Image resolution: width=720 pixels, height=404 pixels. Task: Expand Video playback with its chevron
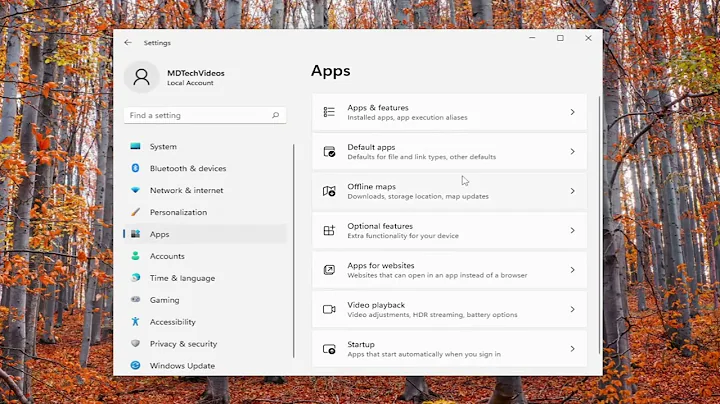[572, 309]
